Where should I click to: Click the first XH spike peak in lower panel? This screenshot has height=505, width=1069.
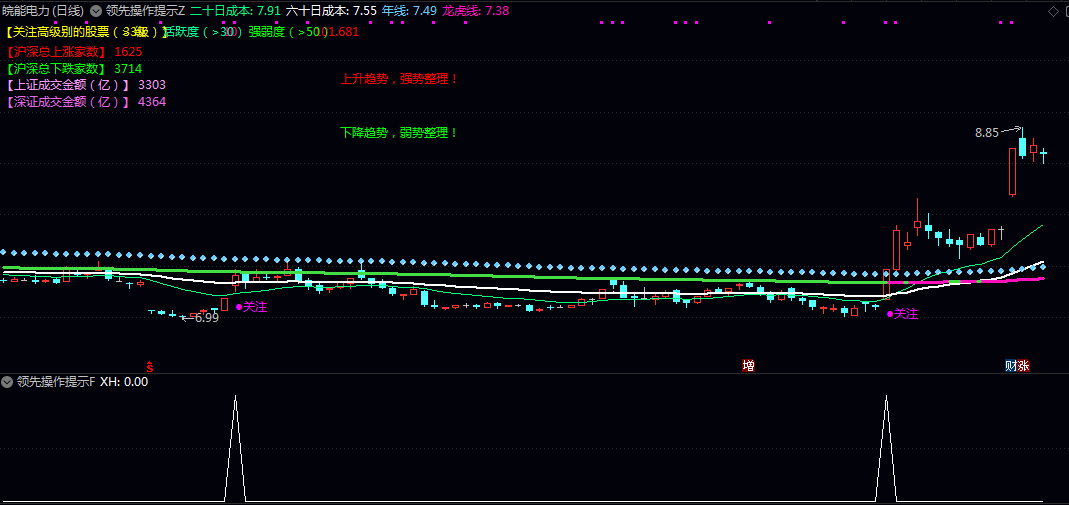(235, 397)
